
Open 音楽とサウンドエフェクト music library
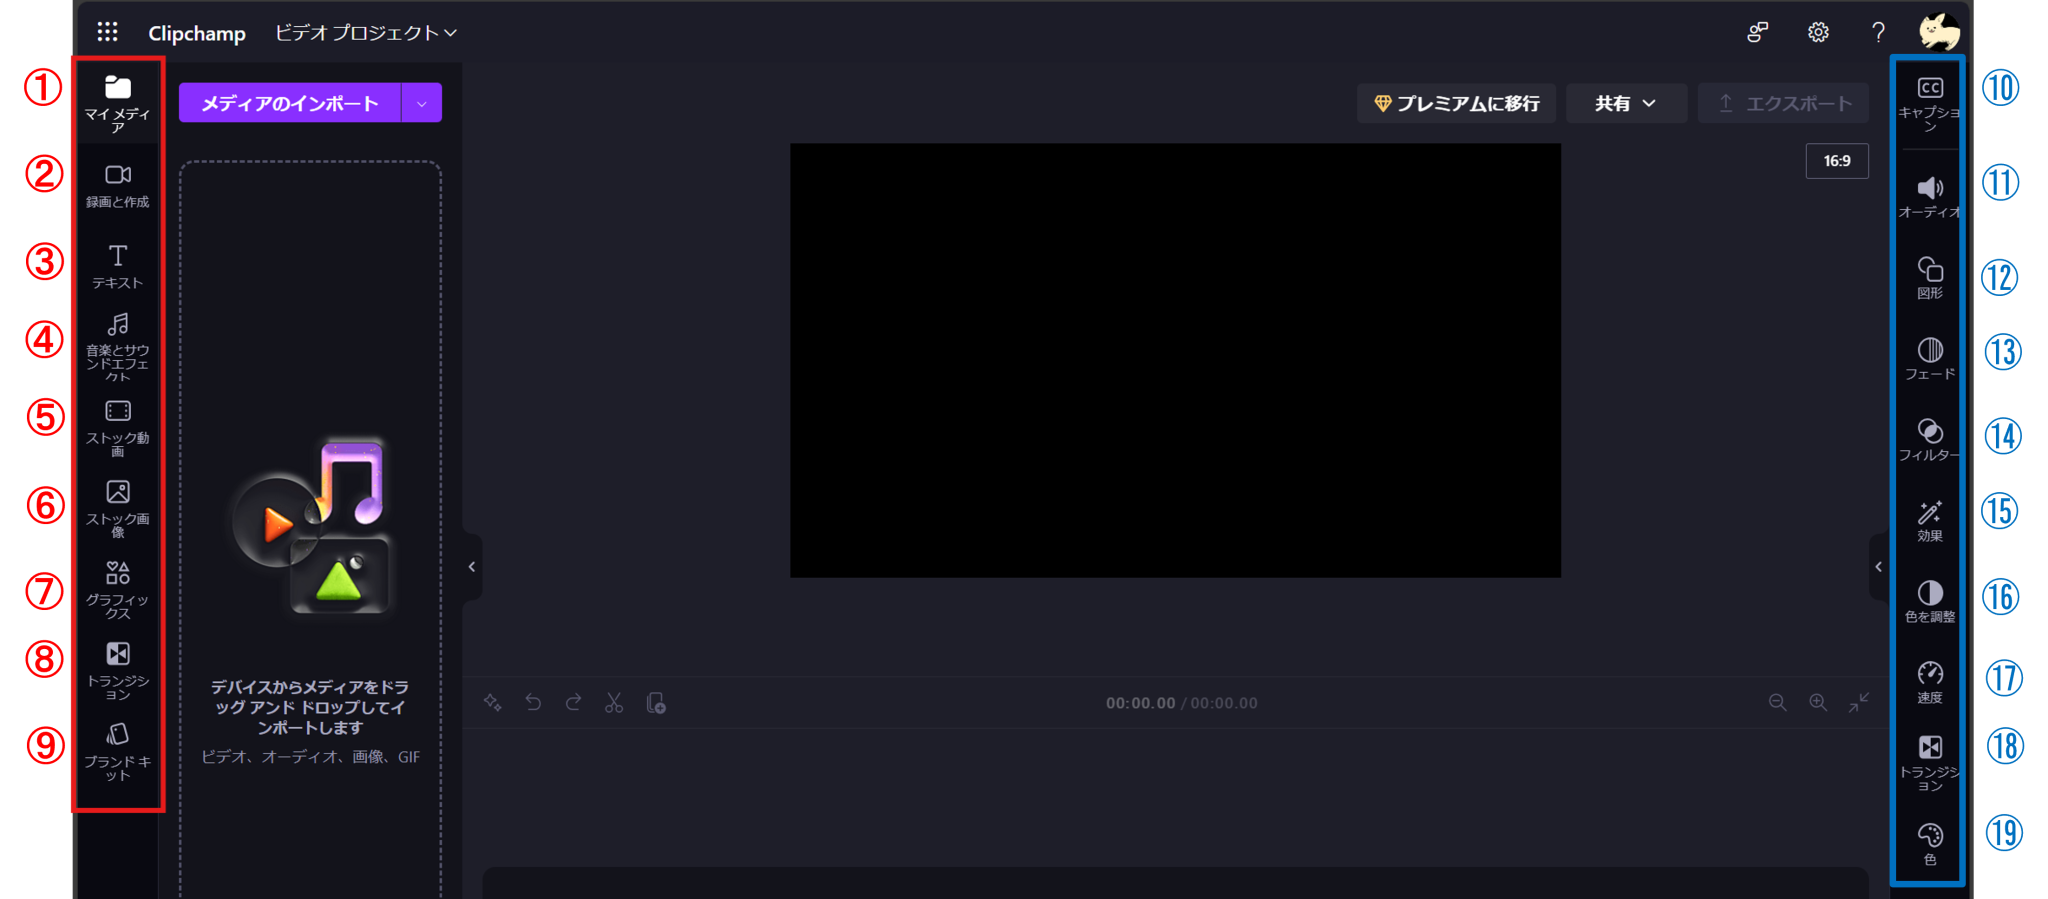click(117, 346)
